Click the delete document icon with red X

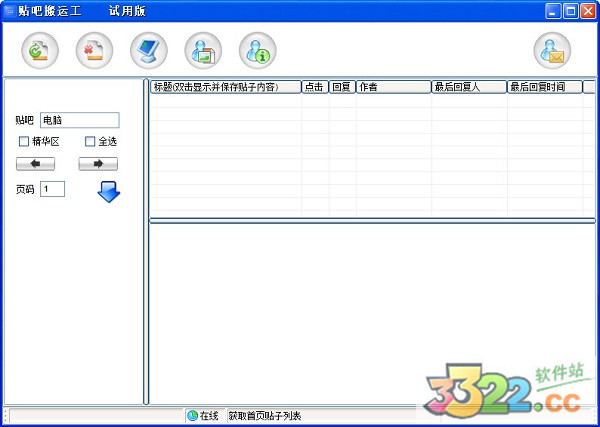(94, 51)
